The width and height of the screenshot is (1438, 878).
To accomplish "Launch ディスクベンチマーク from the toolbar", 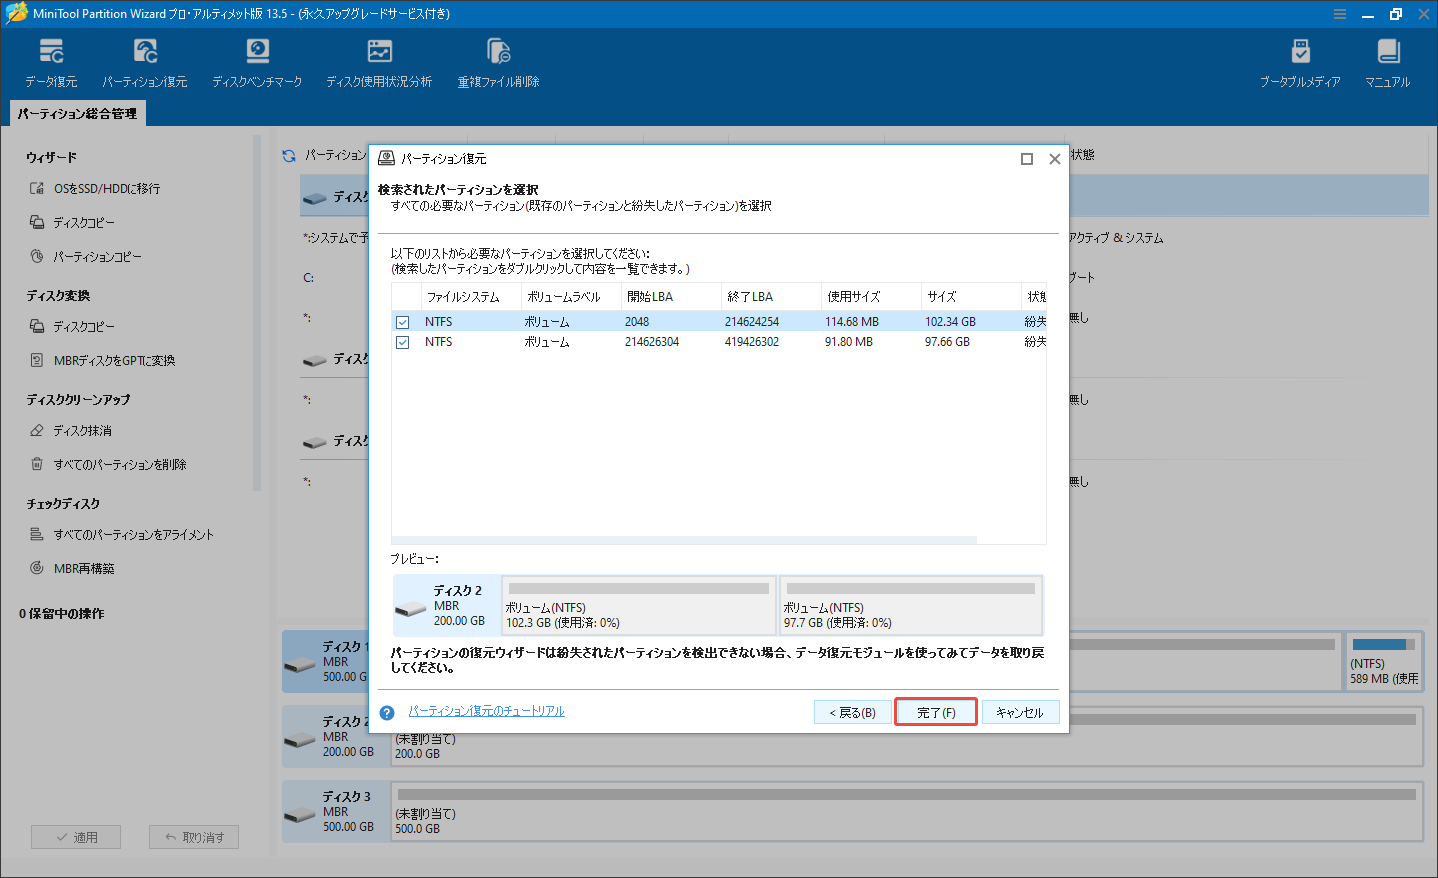I will pyautogui.click(x=257, y=60).
